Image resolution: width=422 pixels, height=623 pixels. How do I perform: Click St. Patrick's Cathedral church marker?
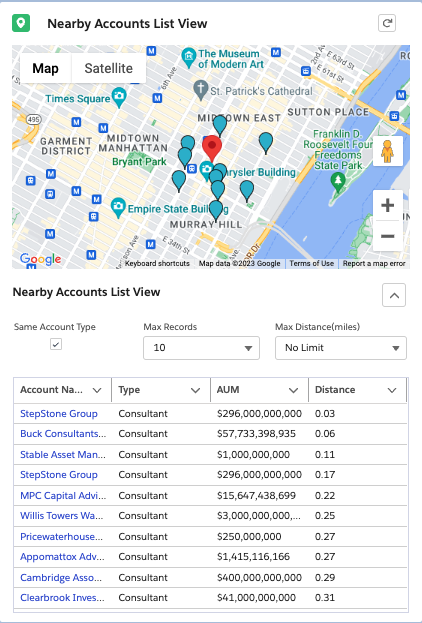(201, 90)
